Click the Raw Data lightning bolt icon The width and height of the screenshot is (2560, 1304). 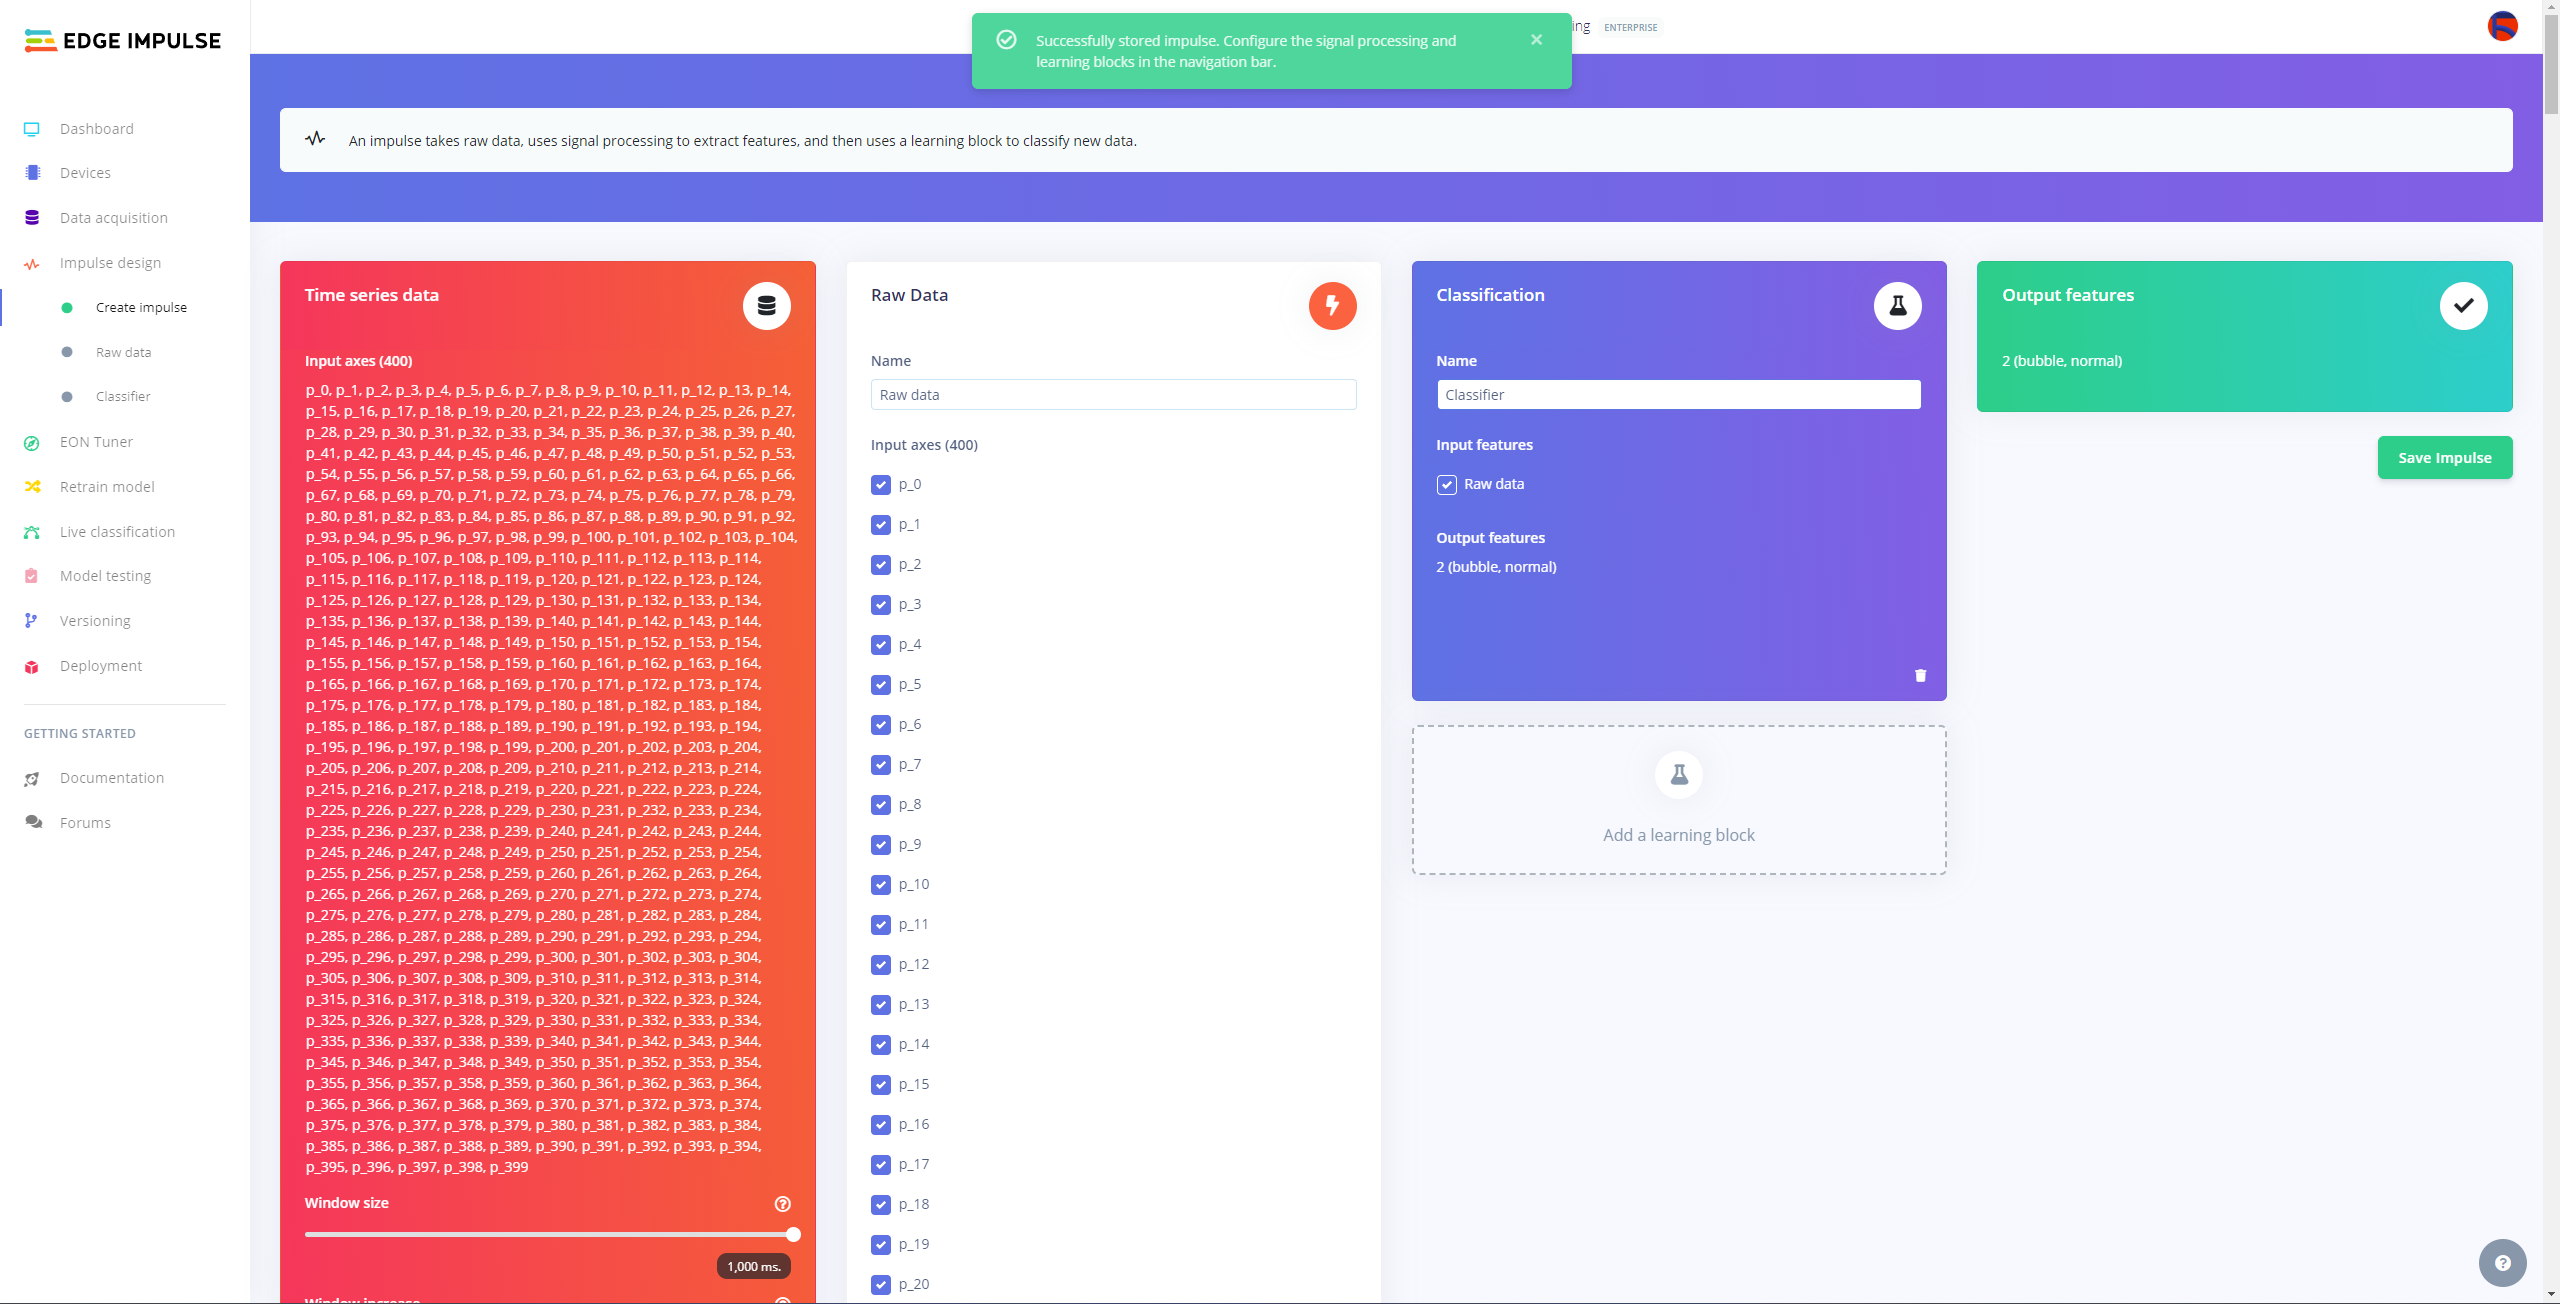(x=1332, y=306)
